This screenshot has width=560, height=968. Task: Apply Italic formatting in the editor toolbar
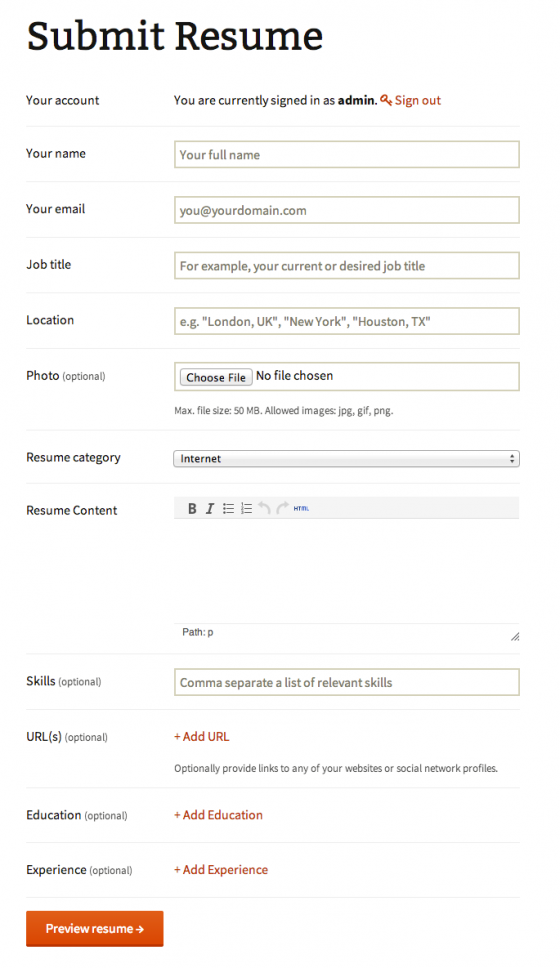click(x=210, y=509)
